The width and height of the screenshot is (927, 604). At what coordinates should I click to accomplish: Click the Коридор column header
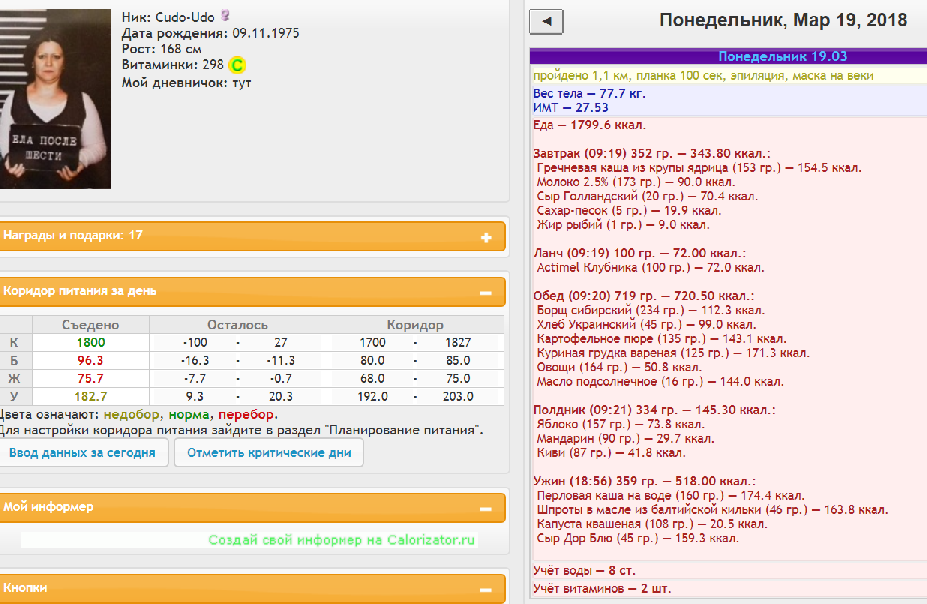pos(415,325)
